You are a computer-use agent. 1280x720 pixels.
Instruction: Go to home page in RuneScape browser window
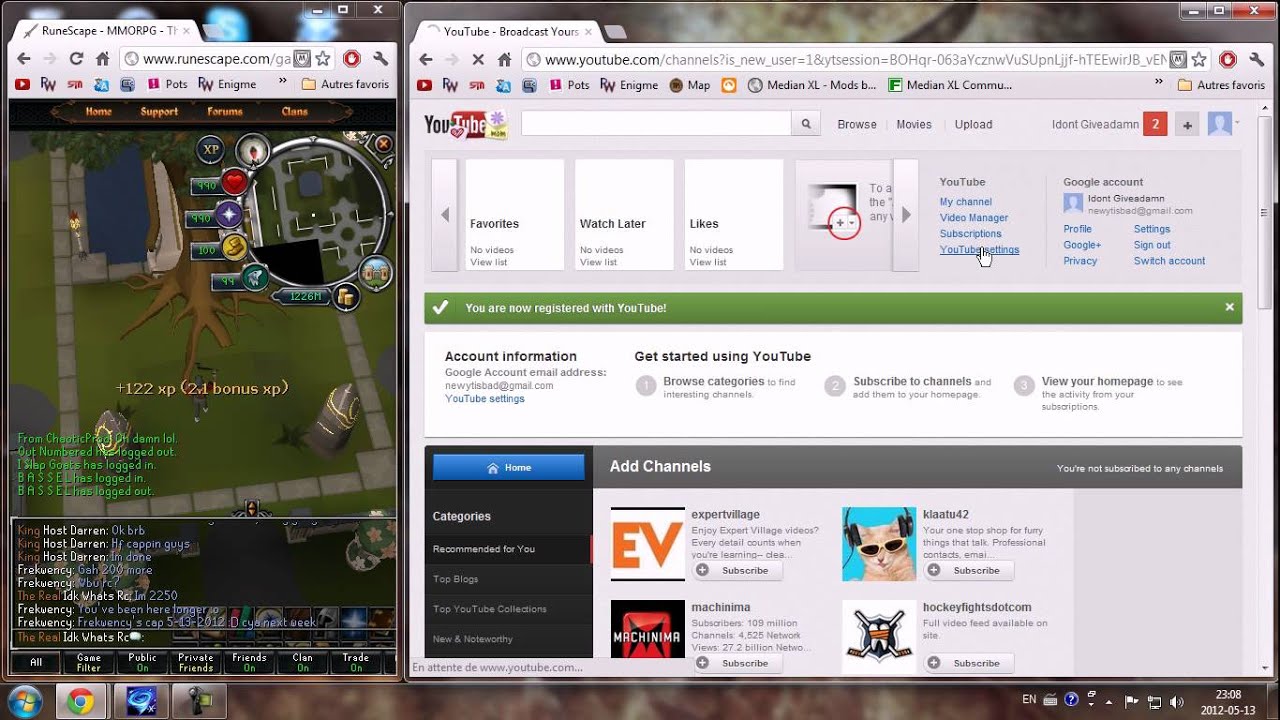[102, 59]
